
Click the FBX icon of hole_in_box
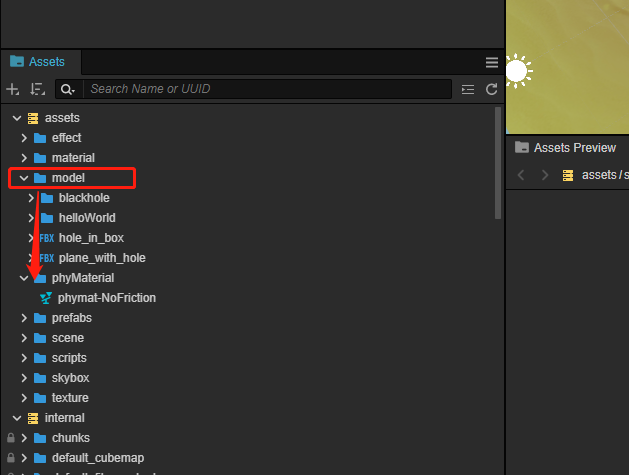click(47, 238)
